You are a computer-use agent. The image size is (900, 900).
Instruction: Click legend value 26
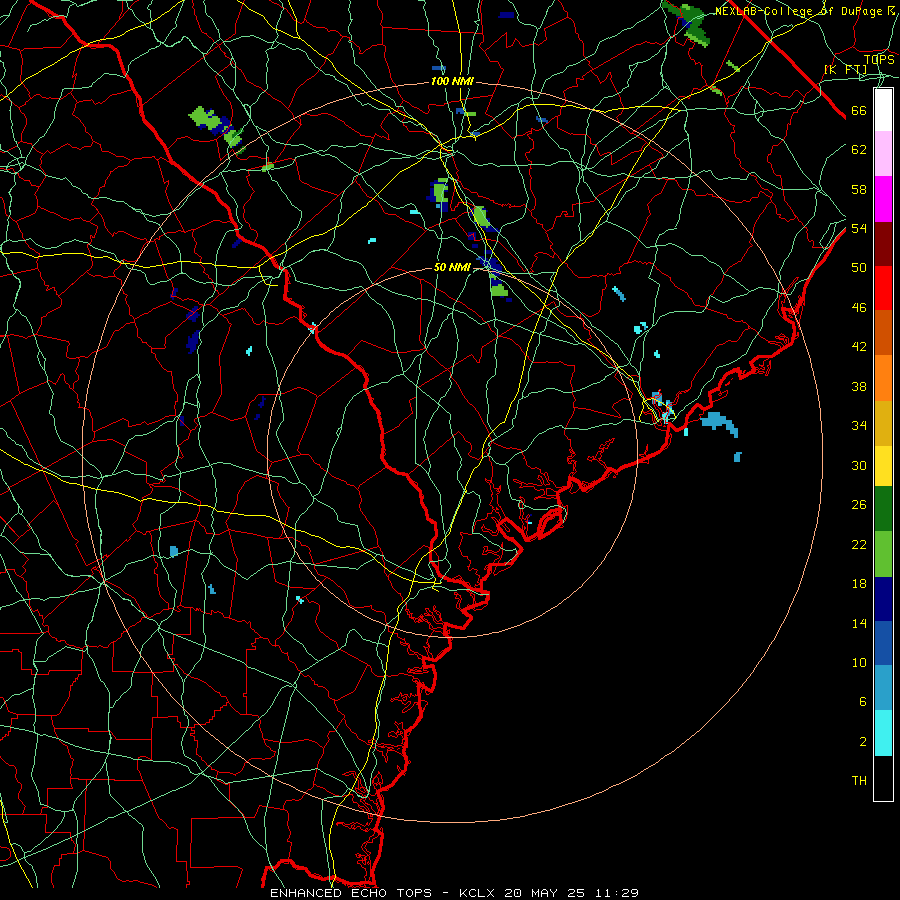[859, 505]
